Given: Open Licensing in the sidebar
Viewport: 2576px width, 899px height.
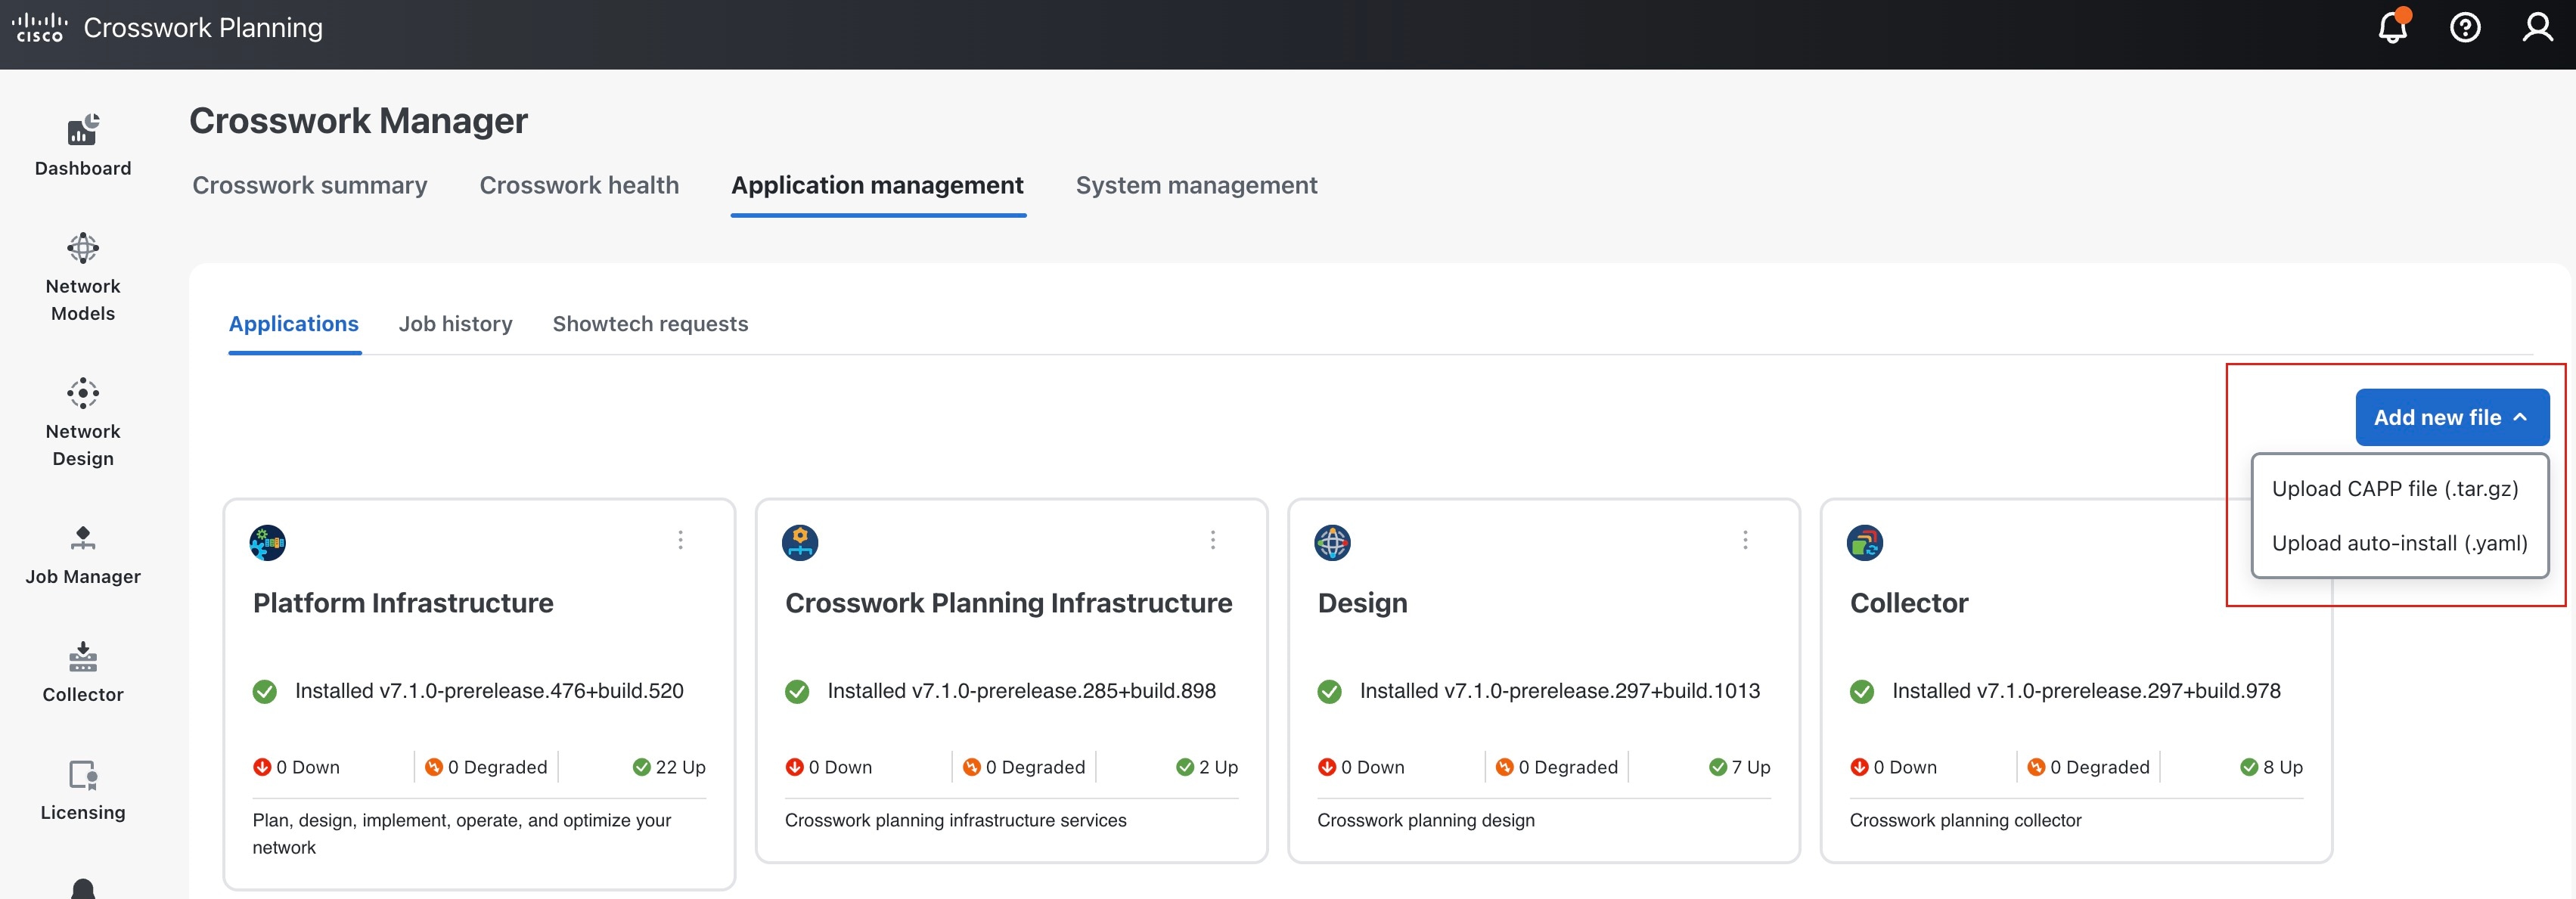Looking at the screenshot, I should (83, 791).
